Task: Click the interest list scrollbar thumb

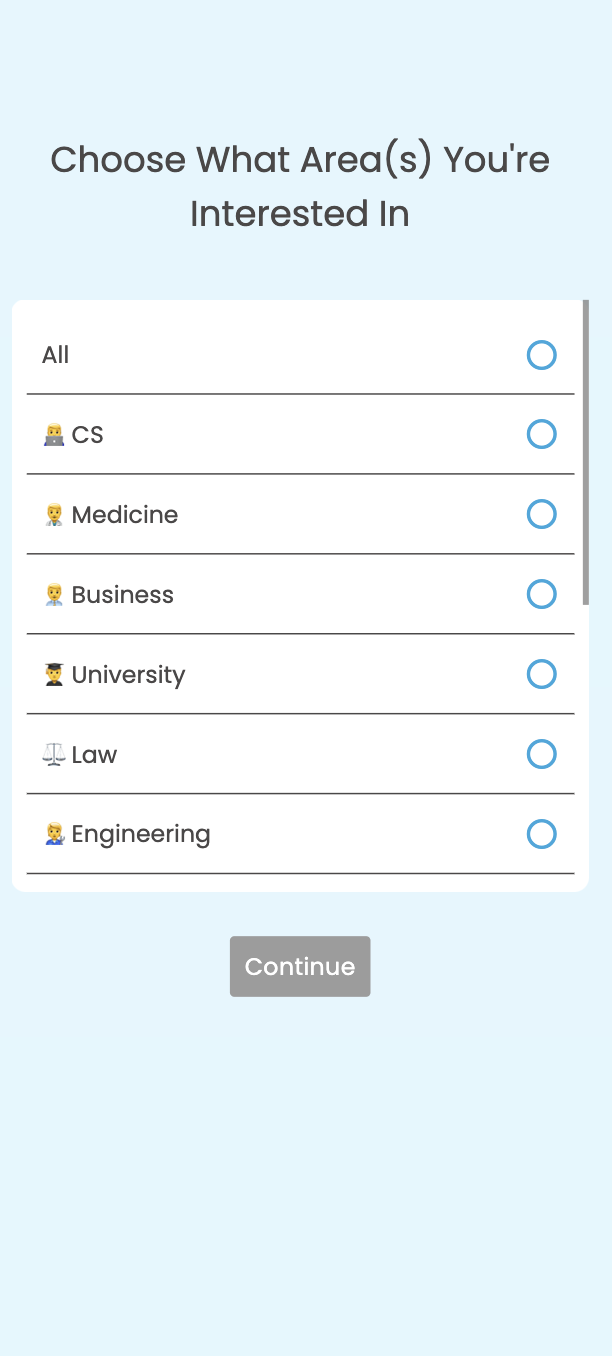Action: click(x=586, y=452)
